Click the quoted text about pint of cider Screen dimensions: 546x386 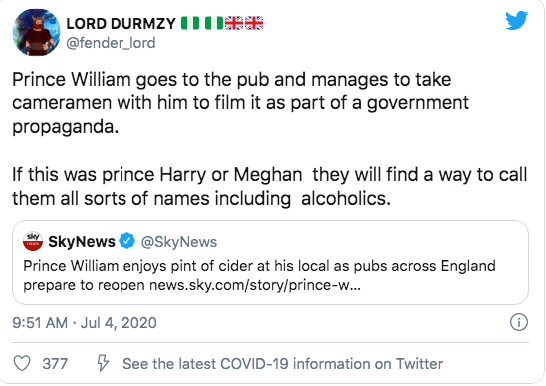(259, 275)
